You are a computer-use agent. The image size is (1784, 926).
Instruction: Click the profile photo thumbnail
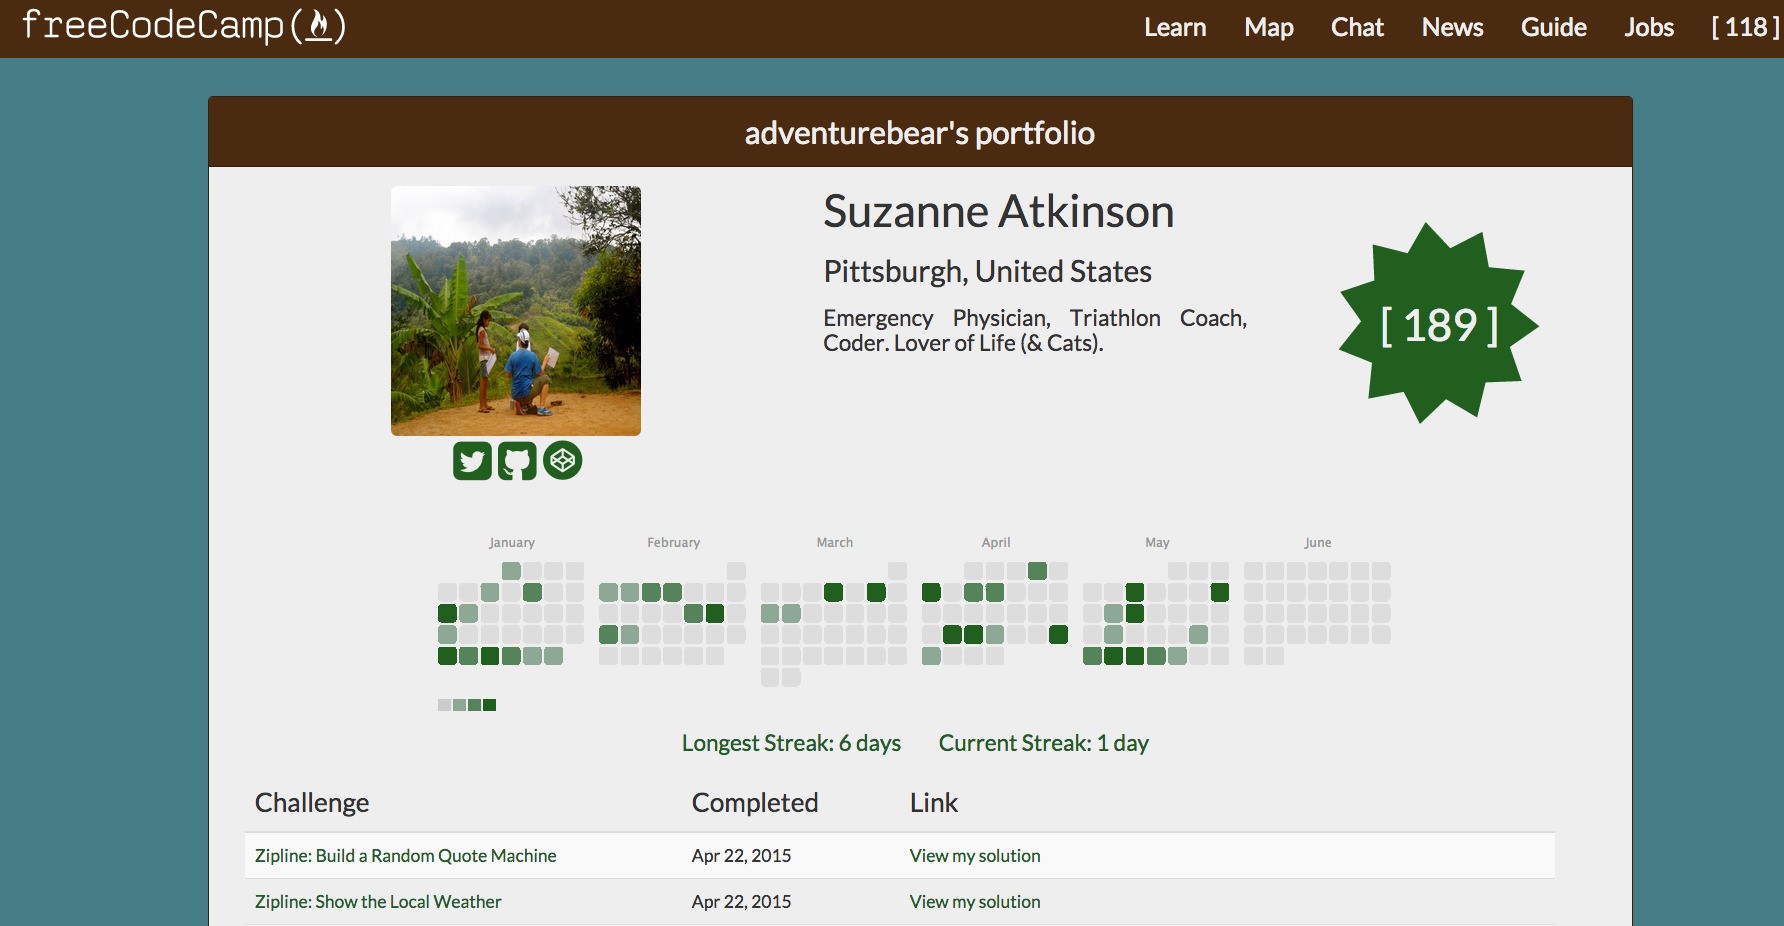tap(516, 311)
